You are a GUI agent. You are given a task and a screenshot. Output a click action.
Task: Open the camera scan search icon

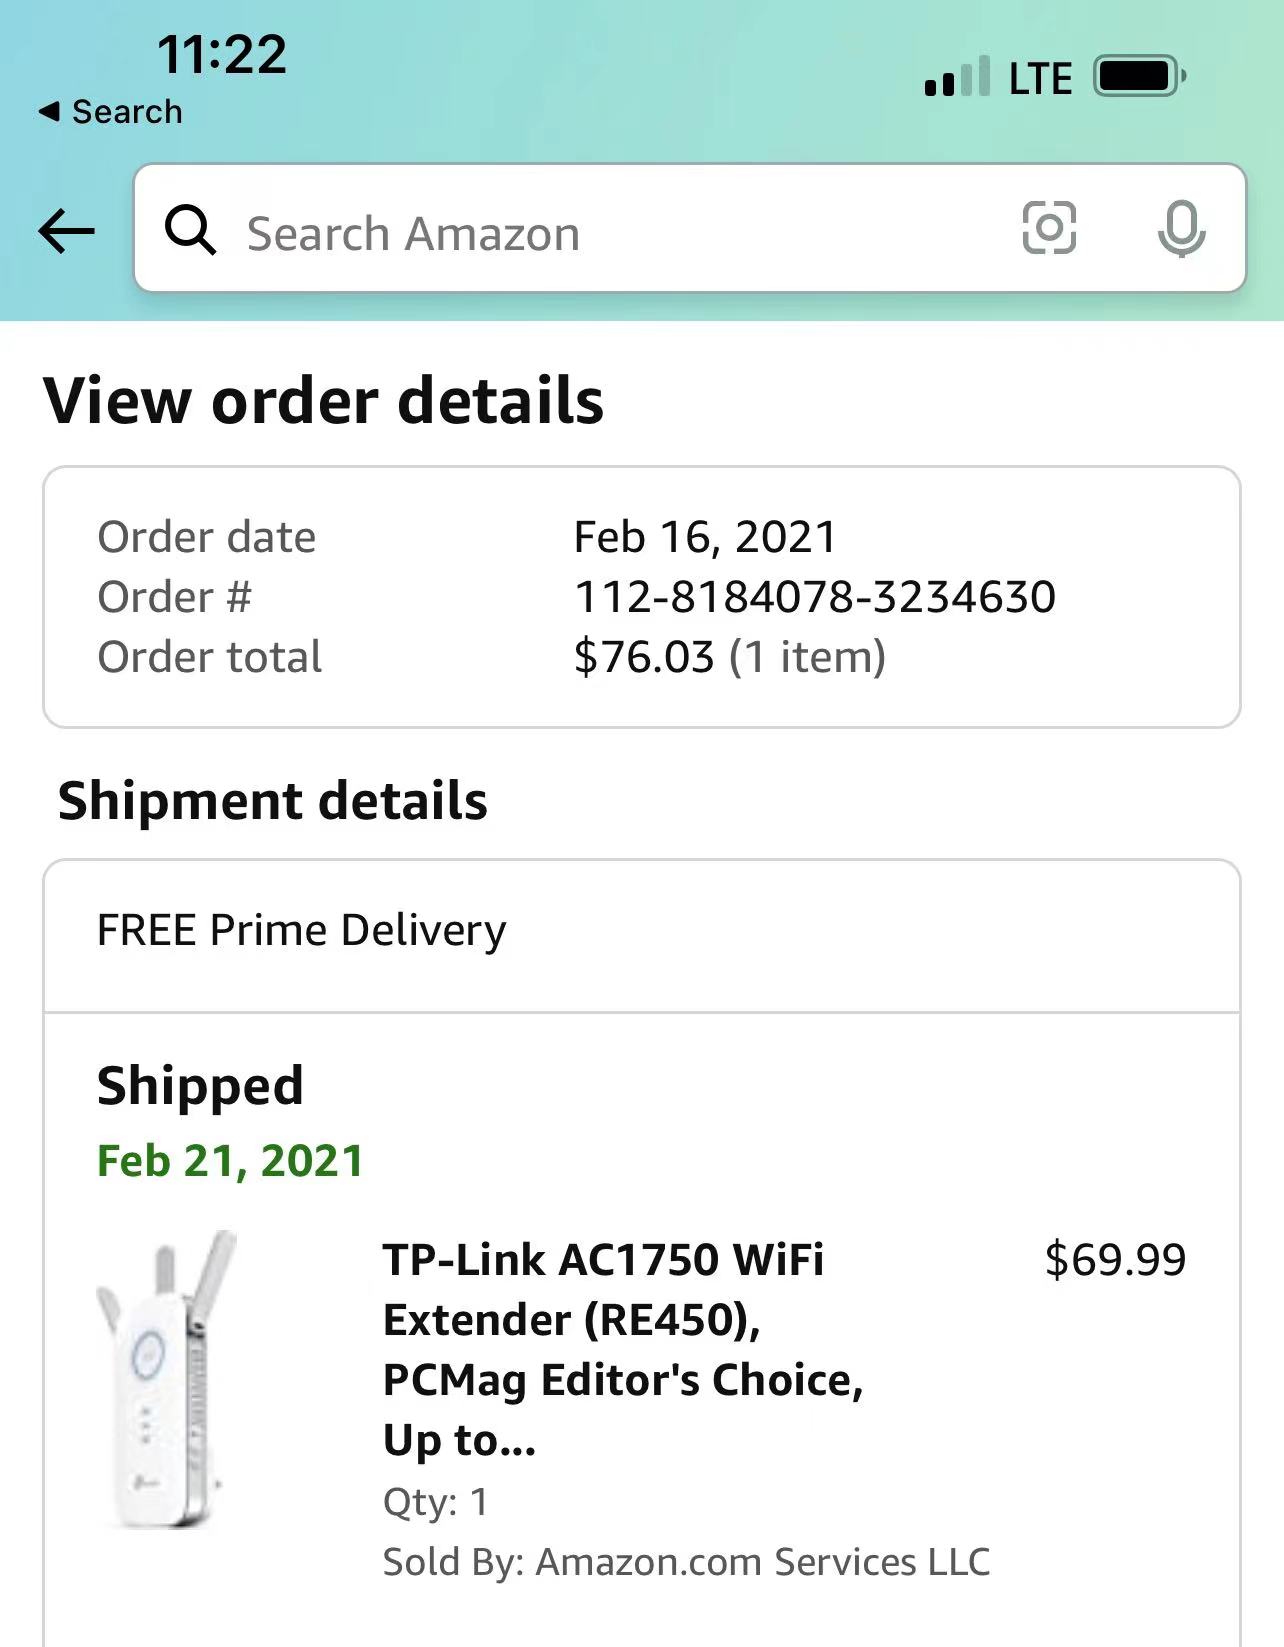[1049, 228]
